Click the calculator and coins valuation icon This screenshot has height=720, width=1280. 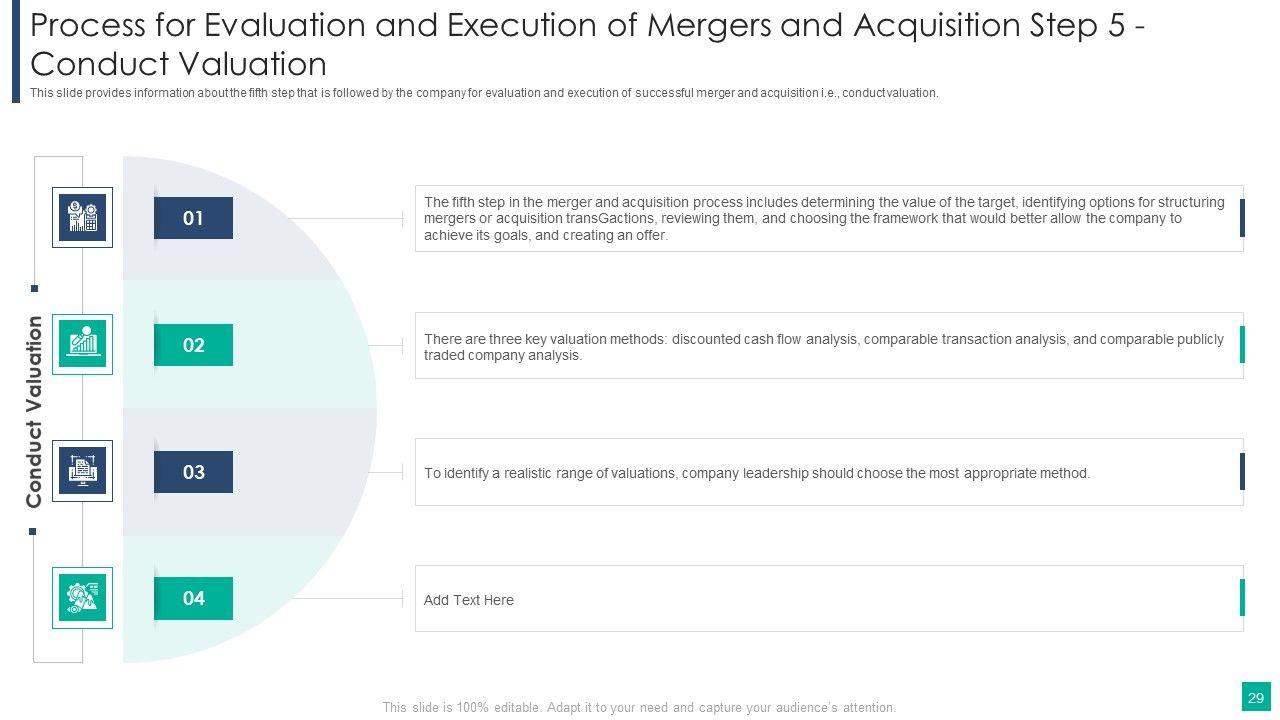click(x=82, y=217)
